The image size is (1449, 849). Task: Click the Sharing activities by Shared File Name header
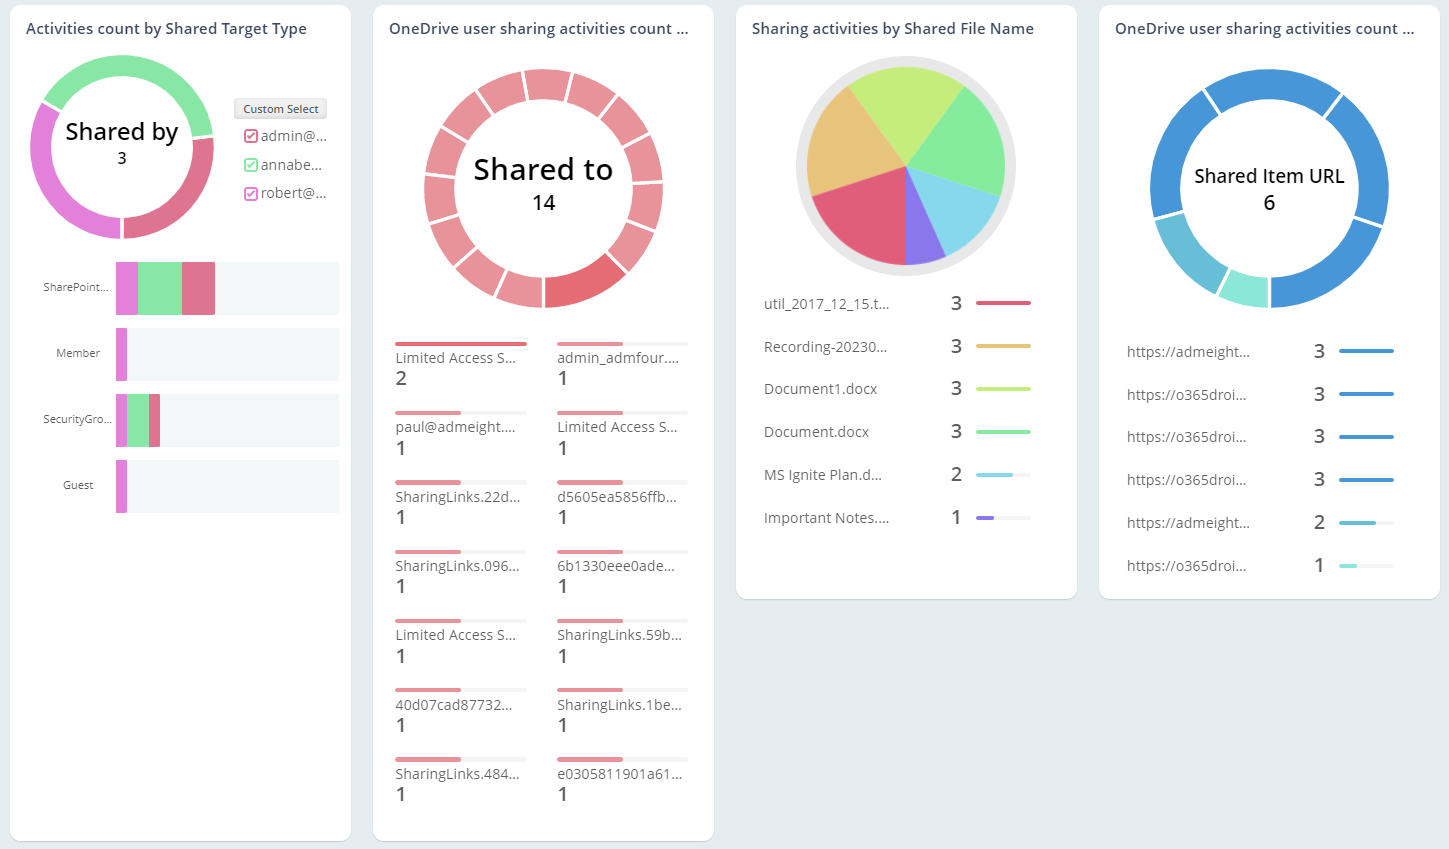point(893,28)
